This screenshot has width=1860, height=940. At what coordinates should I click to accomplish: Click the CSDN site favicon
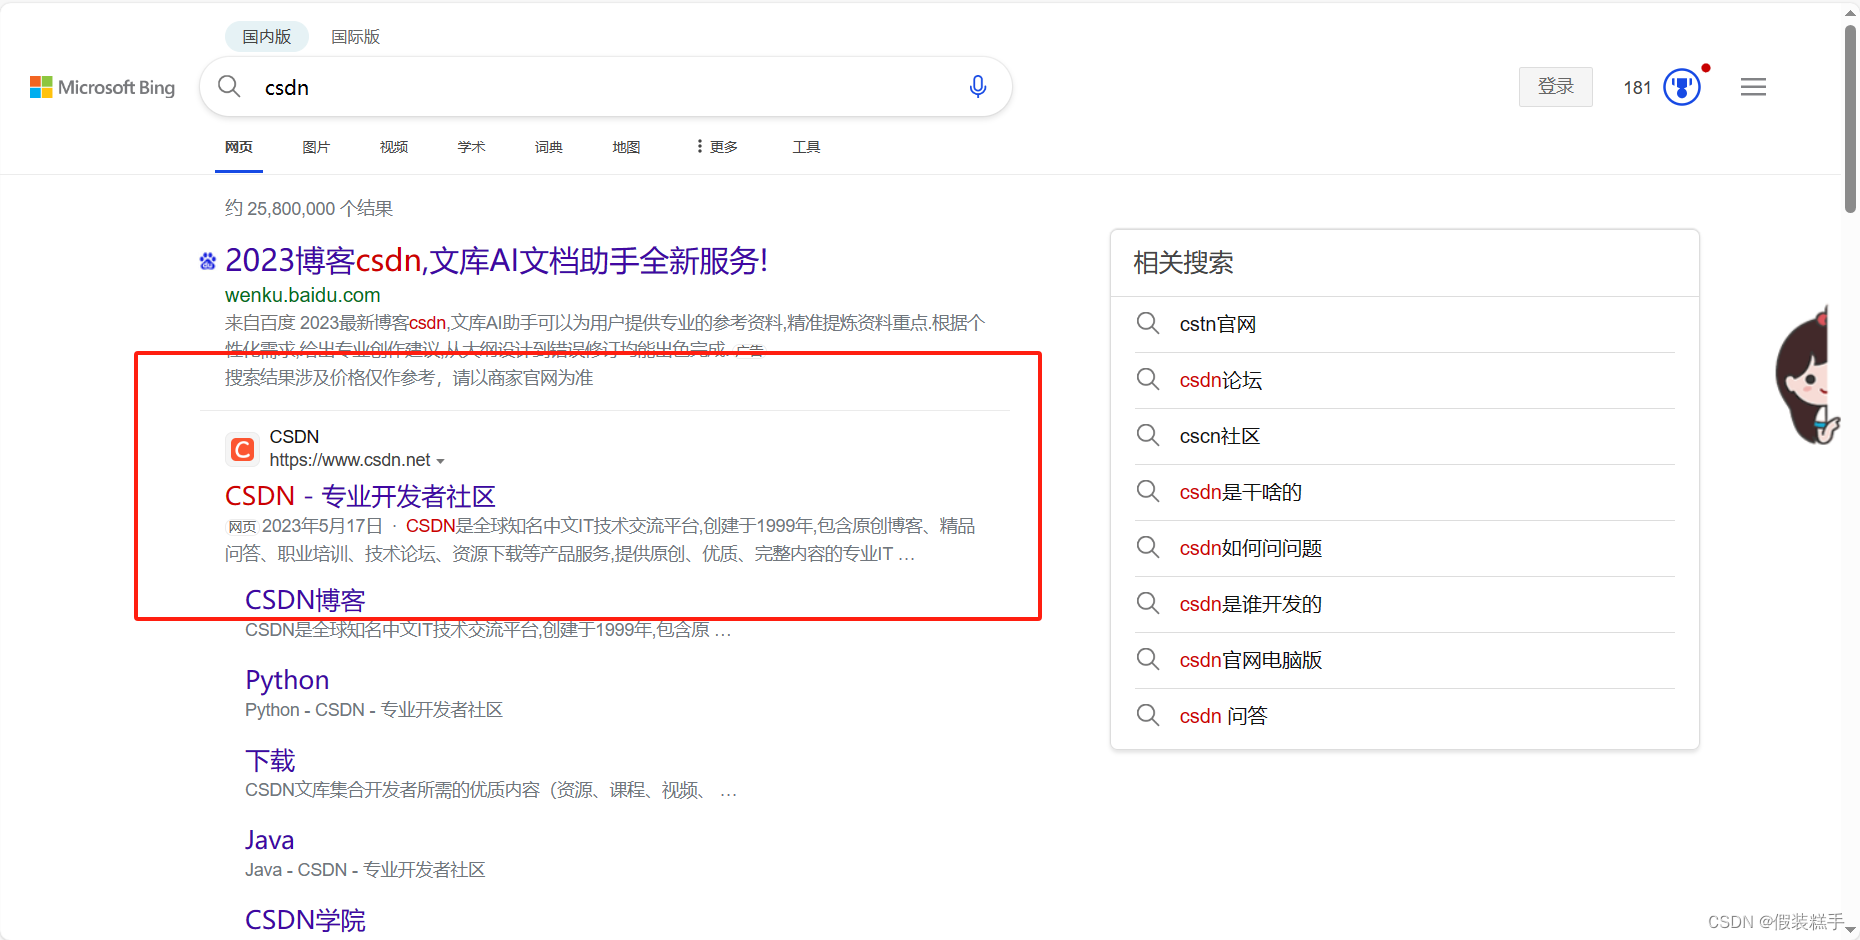tap(242, 449)
